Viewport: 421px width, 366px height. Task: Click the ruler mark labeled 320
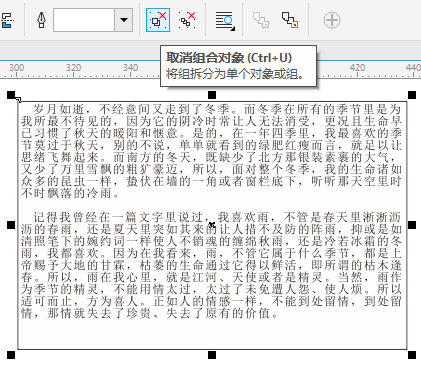[x=73, y=68]
